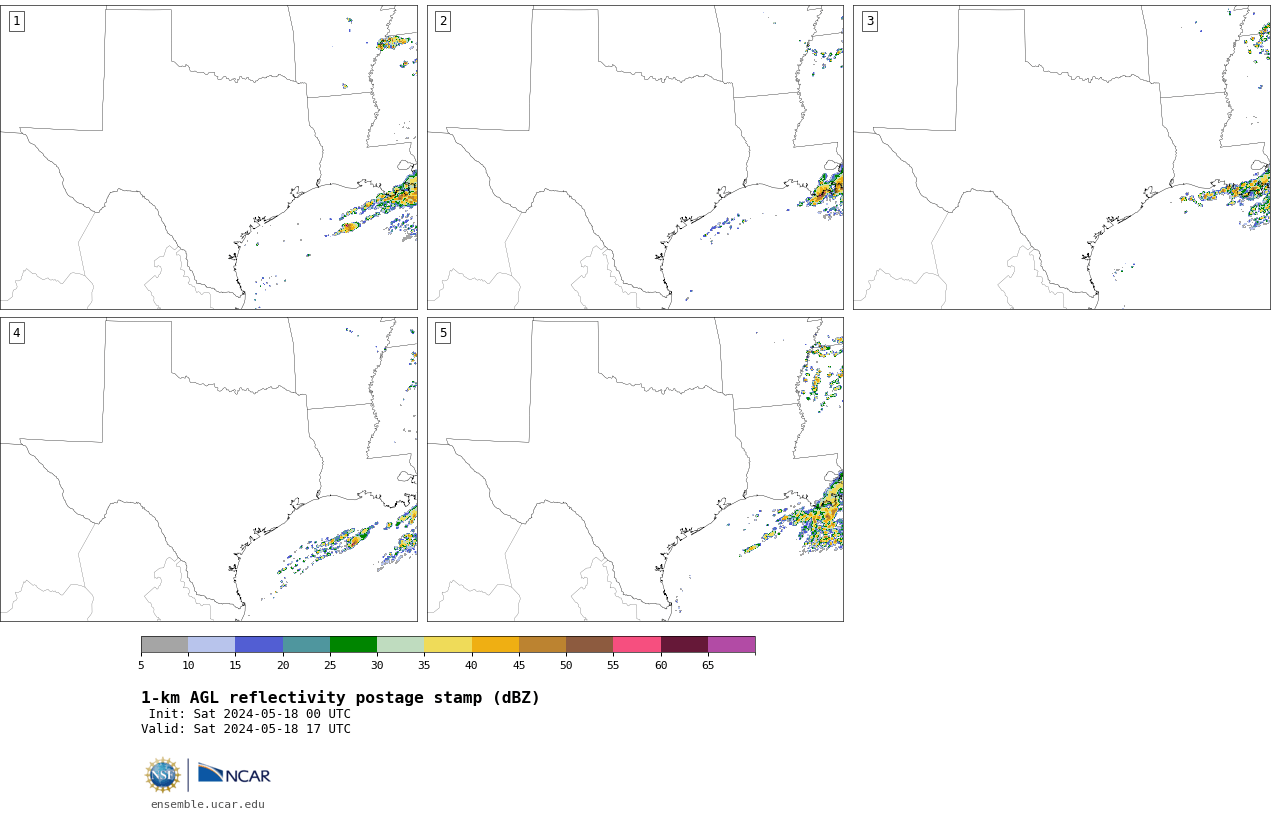Click the NCAR logo

point(234,774)
